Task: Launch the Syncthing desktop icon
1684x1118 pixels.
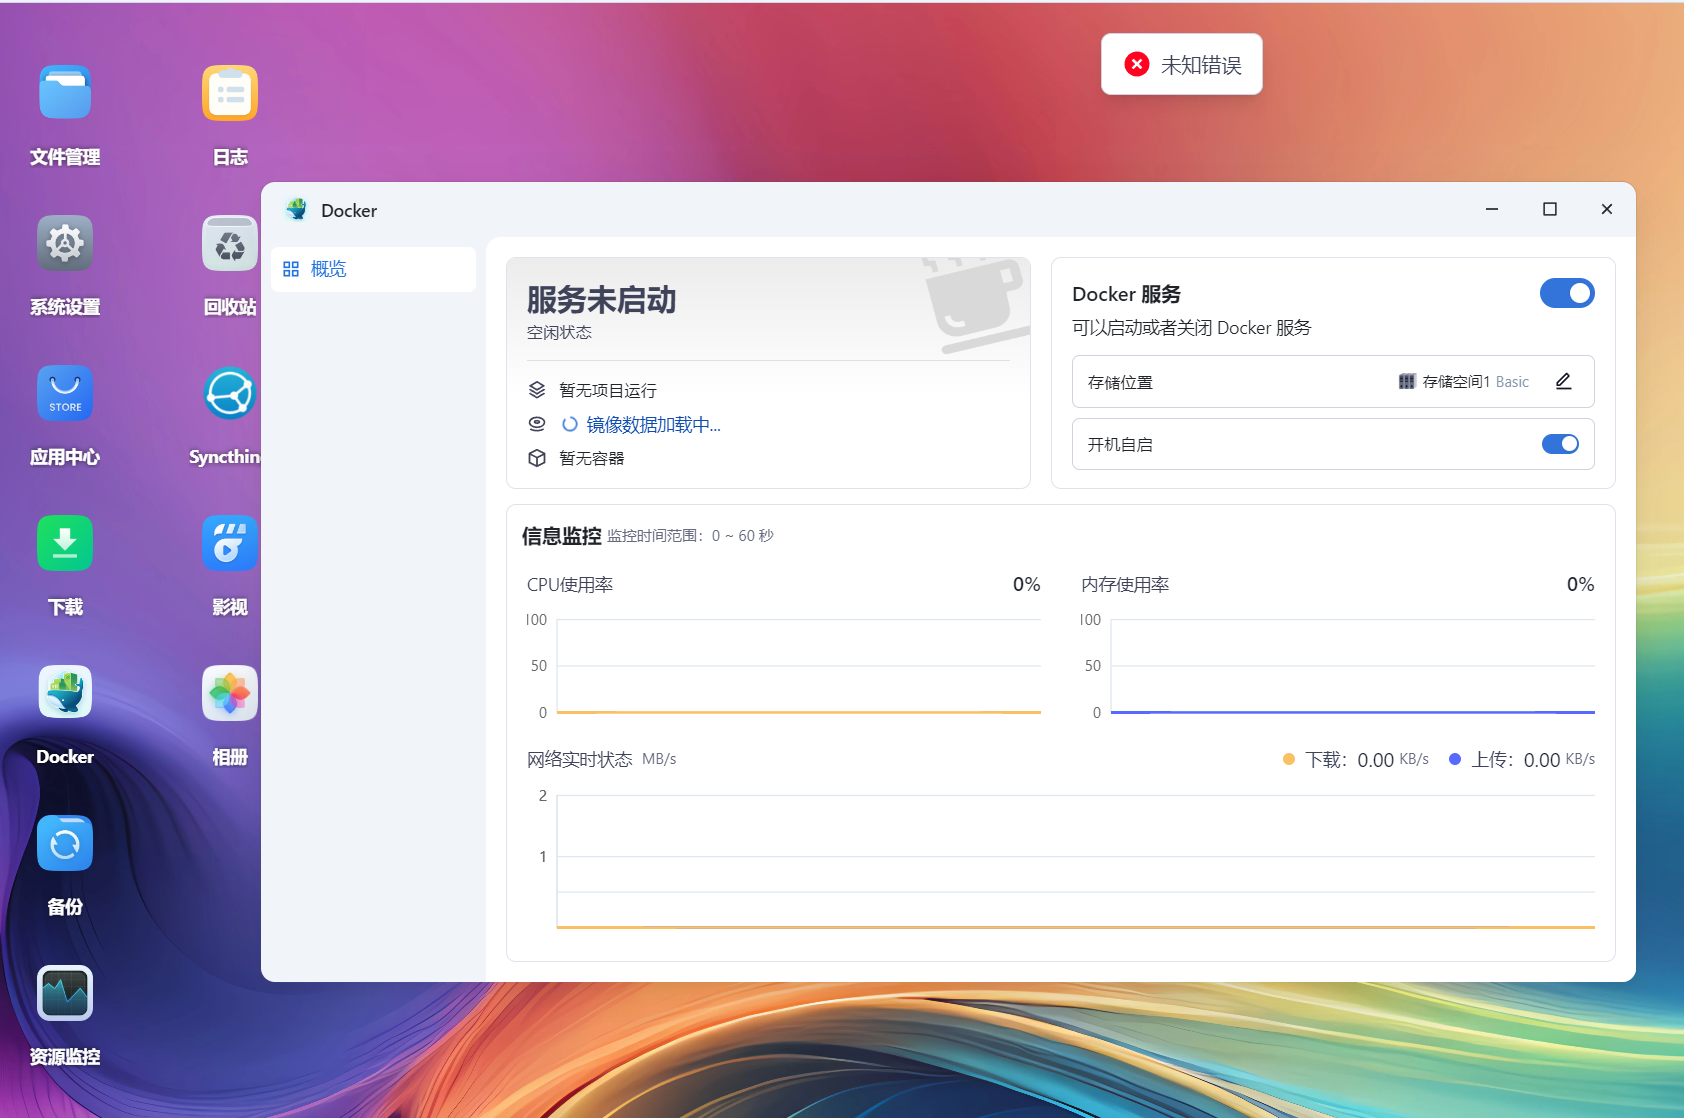Action: (x=230, y=393)
